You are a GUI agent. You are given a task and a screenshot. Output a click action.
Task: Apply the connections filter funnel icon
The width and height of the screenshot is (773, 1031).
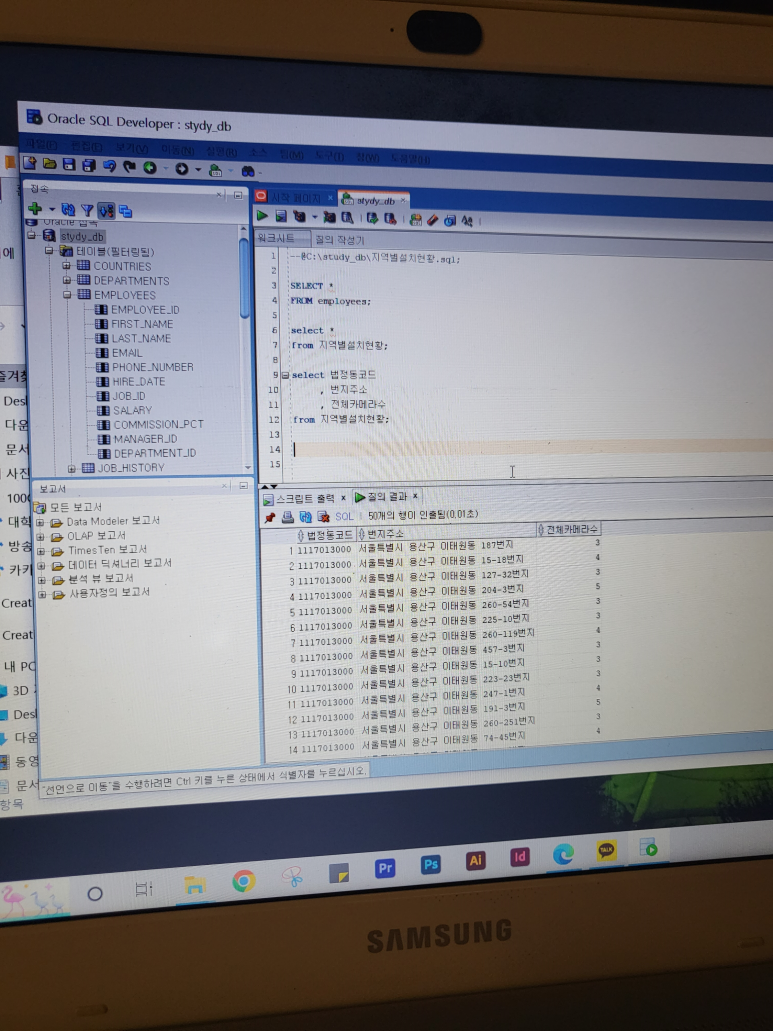pos(87,210)
